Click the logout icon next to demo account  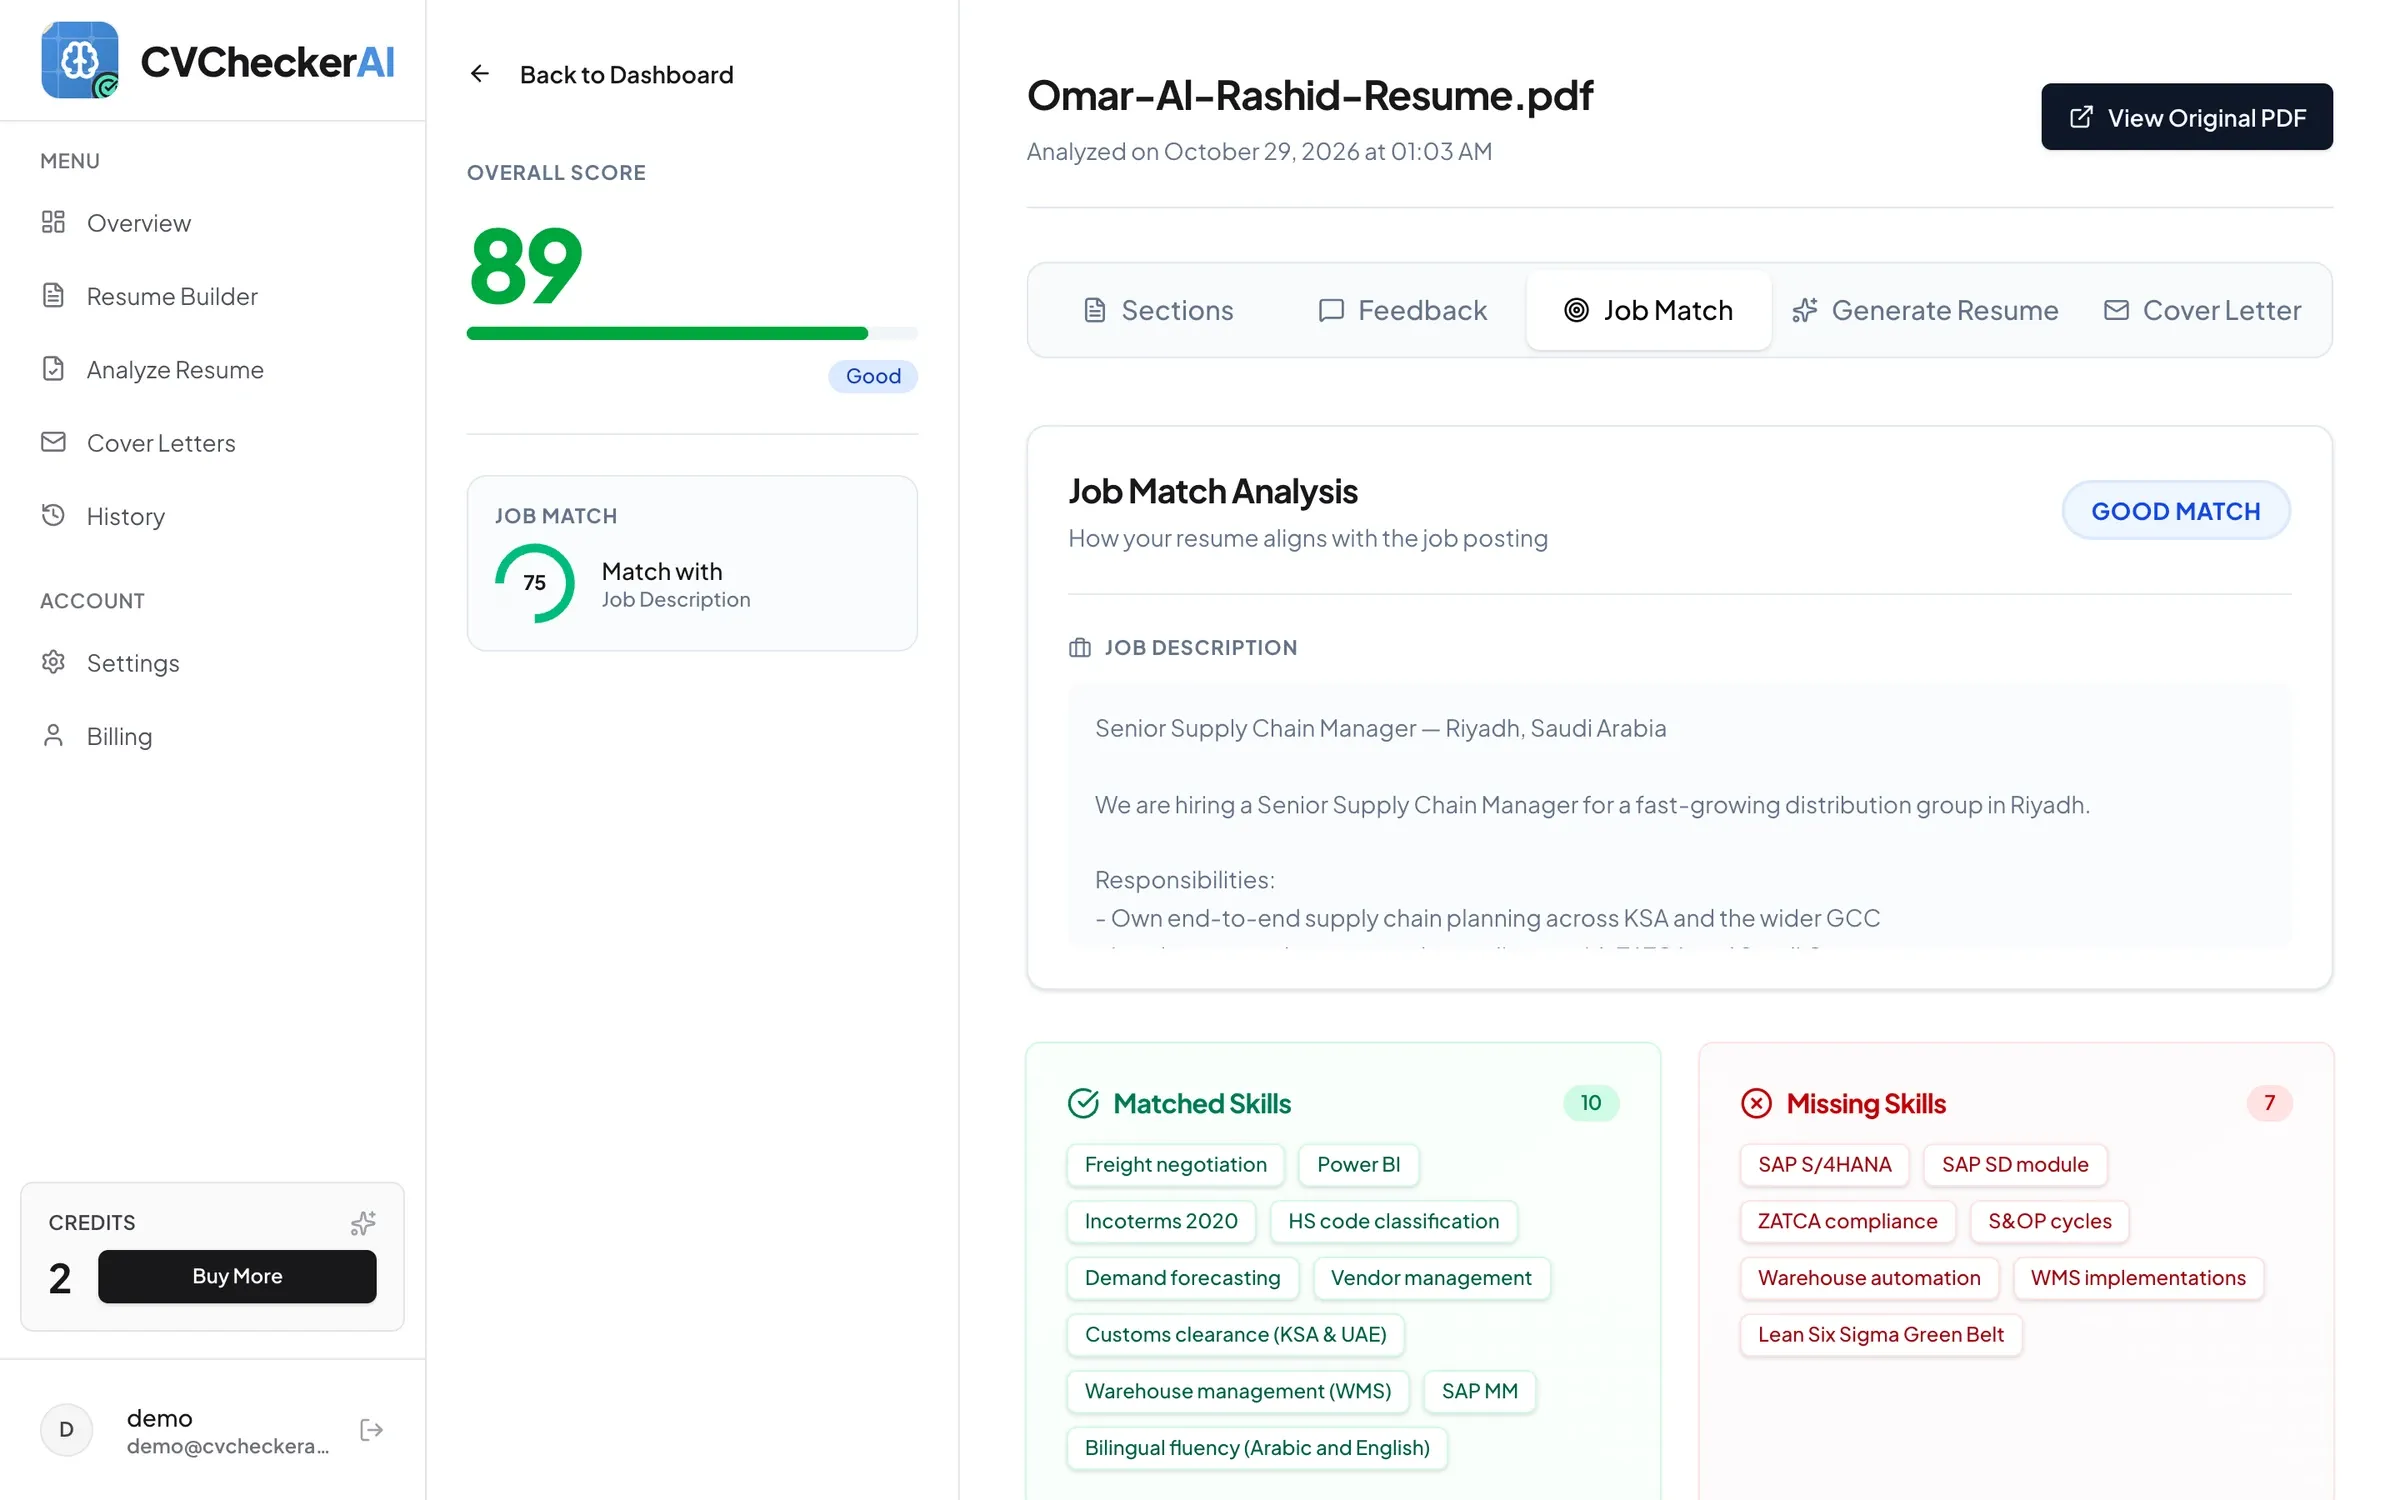coord(371,1430)
